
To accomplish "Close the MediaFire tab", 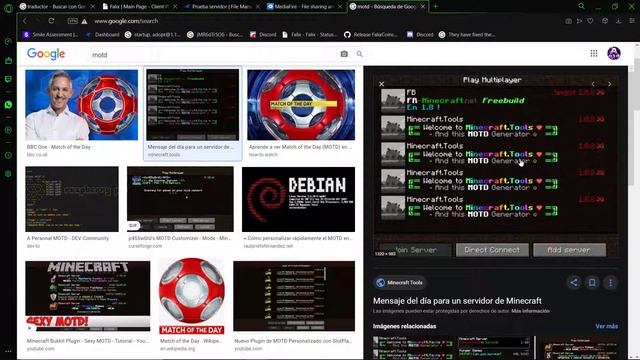I will pos(340,7).
